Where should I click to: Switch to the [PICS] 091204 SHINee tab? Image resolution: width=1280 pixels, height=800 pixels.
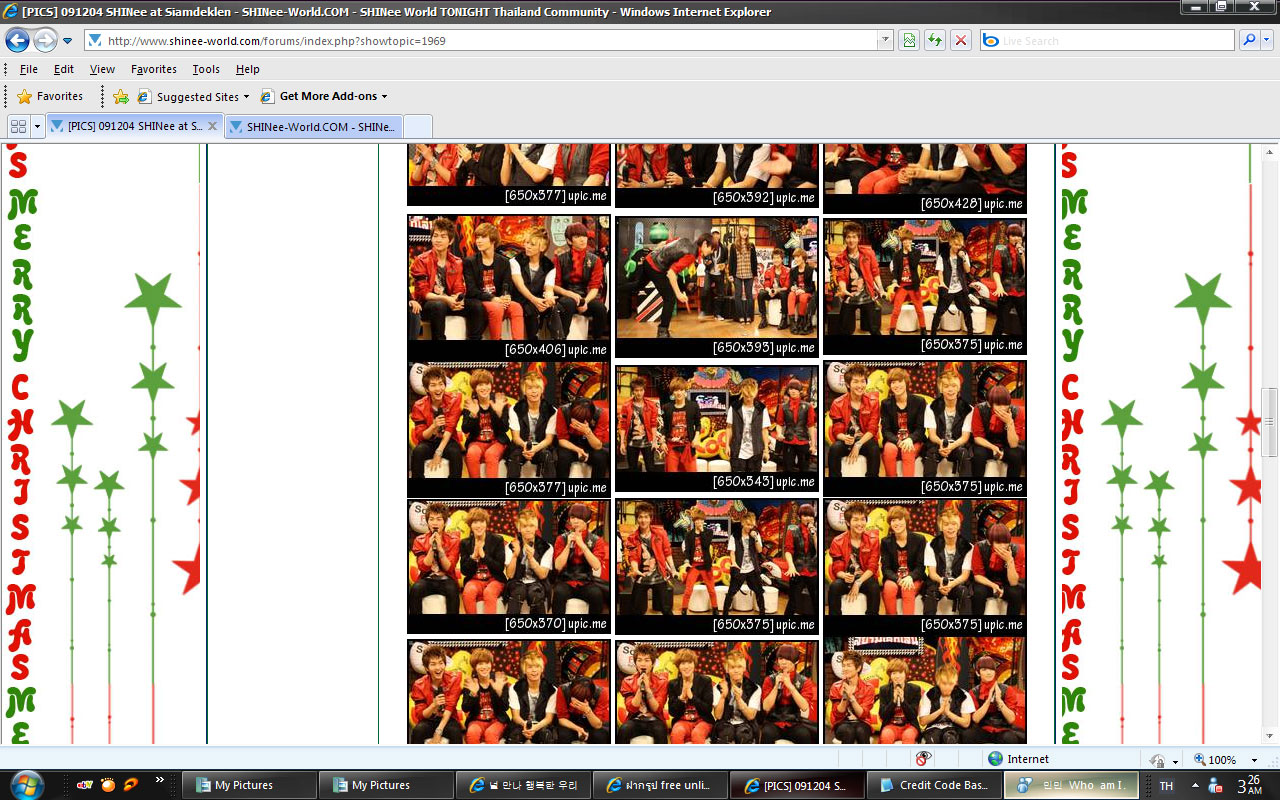click(134, 127)
